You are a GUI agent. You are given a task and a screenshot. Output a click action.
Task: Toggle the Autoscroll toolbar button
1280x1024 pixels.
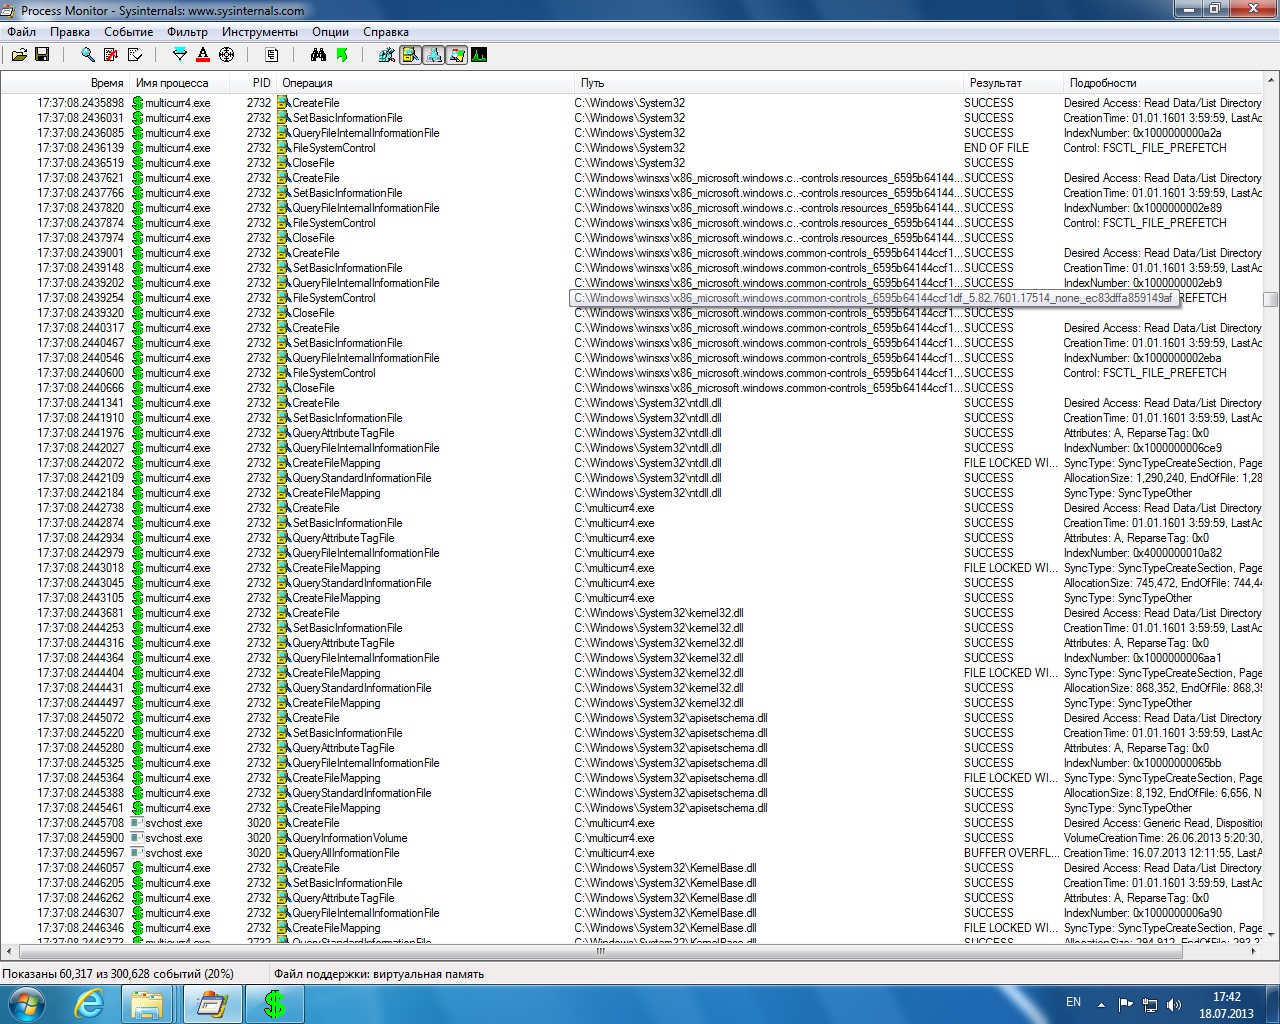point(111,55)
